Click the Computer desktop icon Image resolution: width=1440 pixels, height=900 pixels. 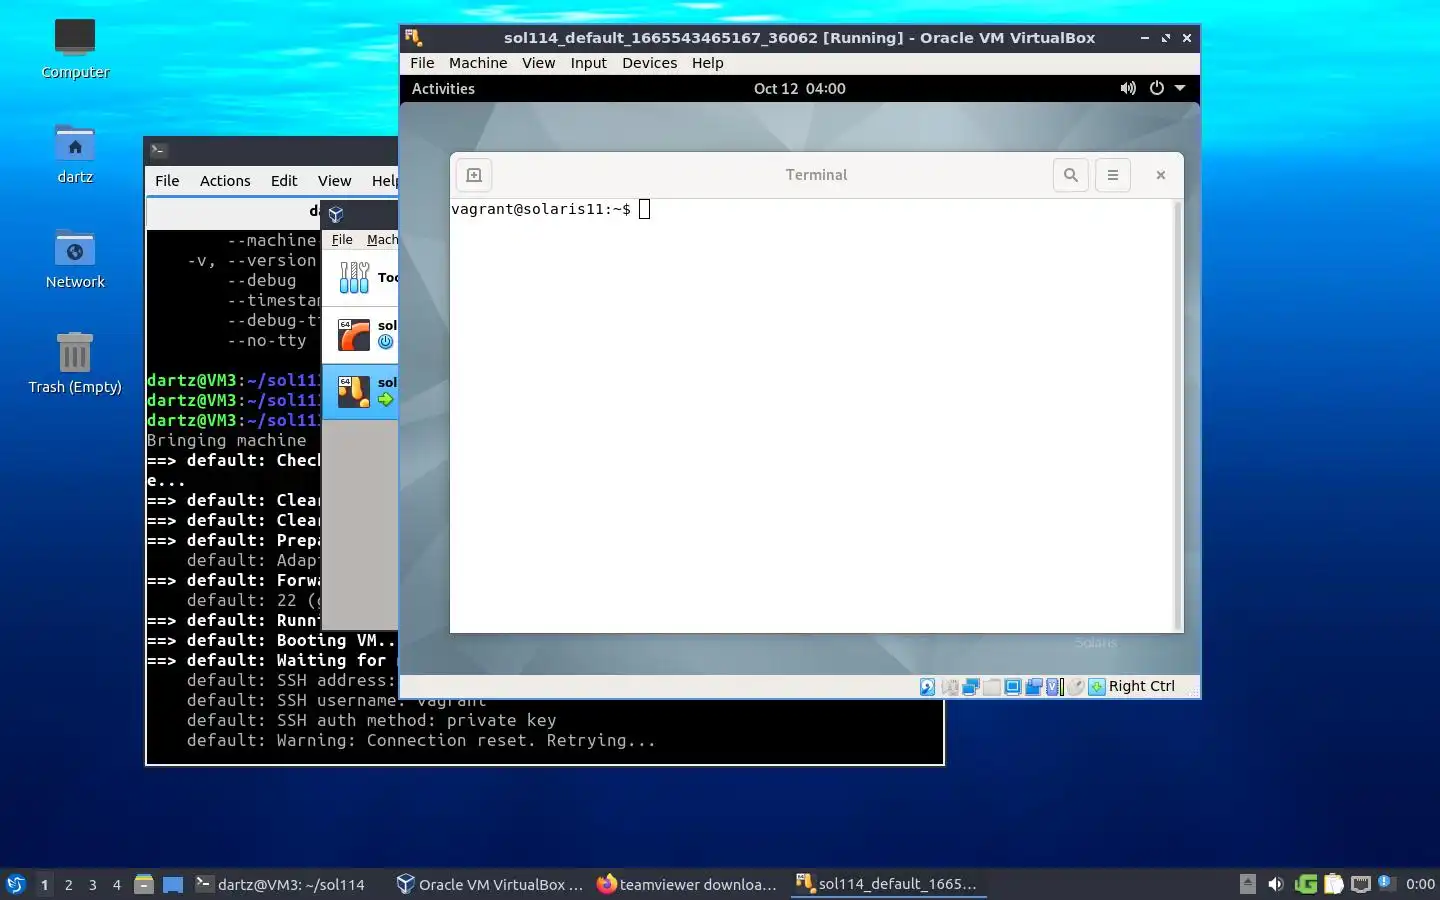(75, 49)
